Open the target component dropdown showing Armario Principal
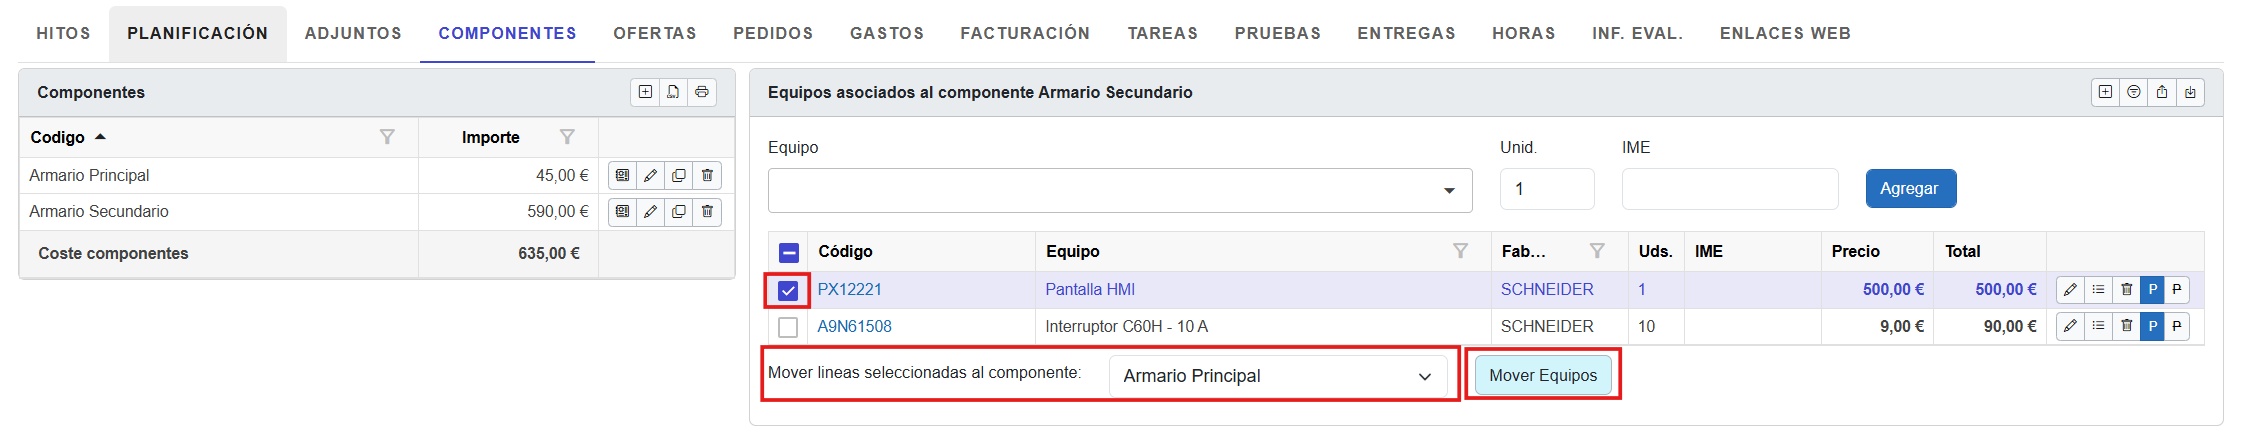Viewport: 2242px width, 447px height. 1278,376
